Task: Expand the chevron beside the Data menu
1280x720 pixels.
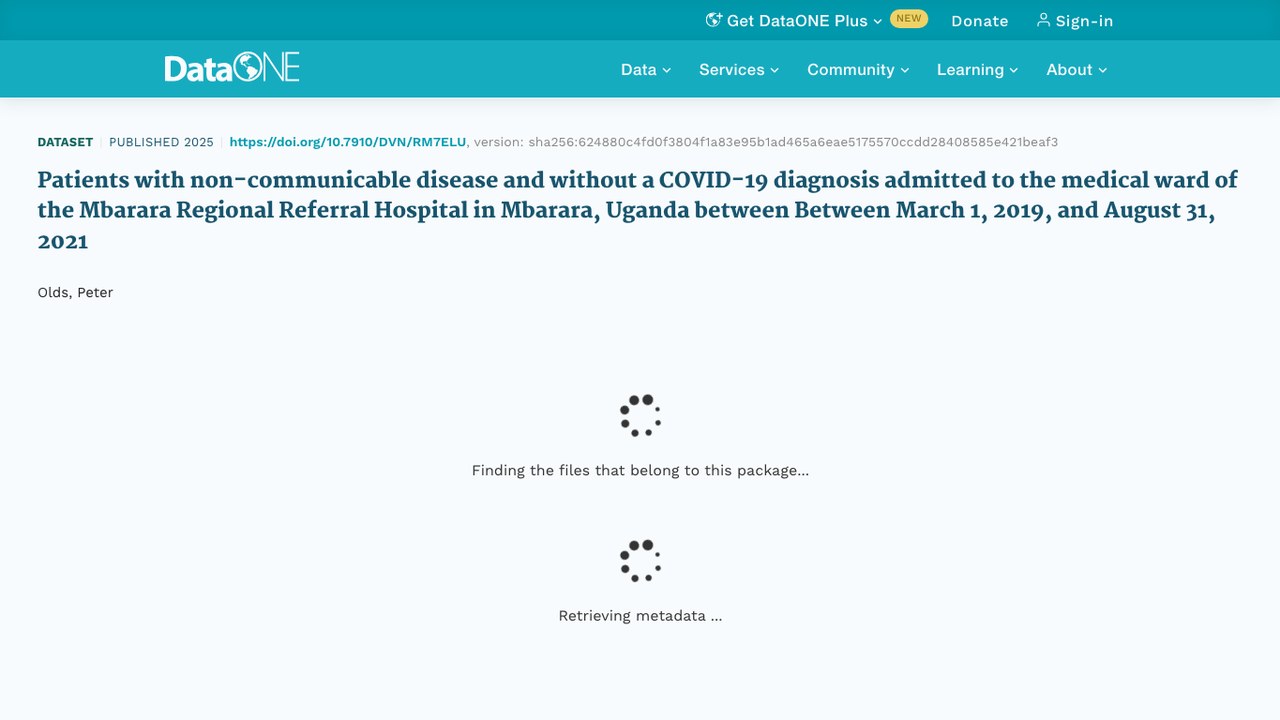Action: (x=667, y=70)
